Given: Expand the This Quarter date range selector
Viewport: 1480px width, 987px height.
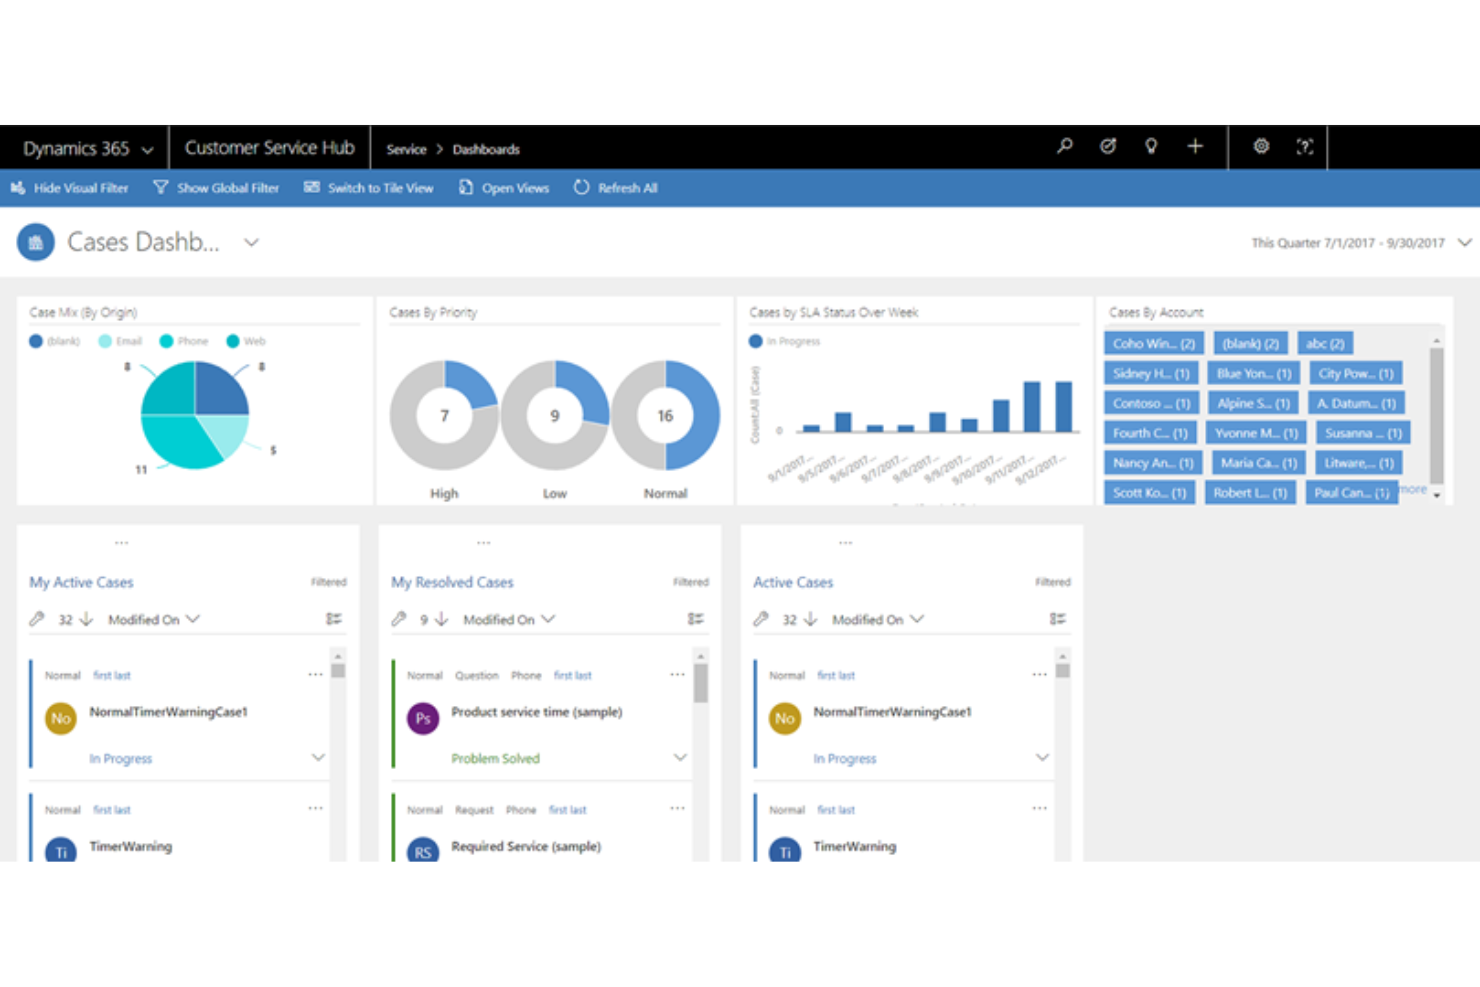Looking at the screenshot, I should [1463, 242].
